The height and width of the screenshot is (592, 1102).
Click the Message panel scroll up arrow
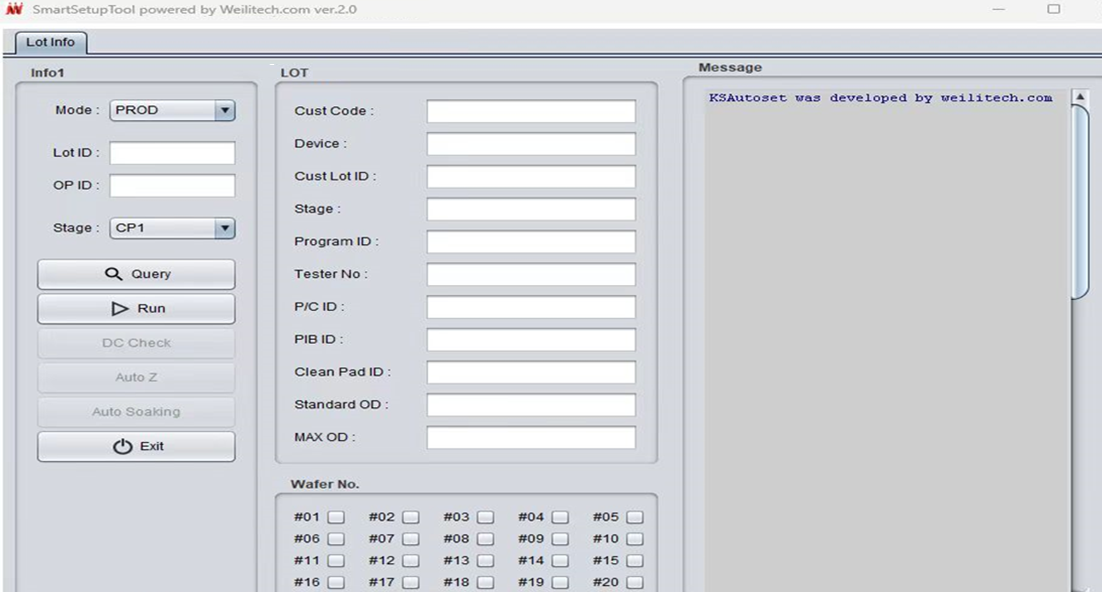[1080, 98]
